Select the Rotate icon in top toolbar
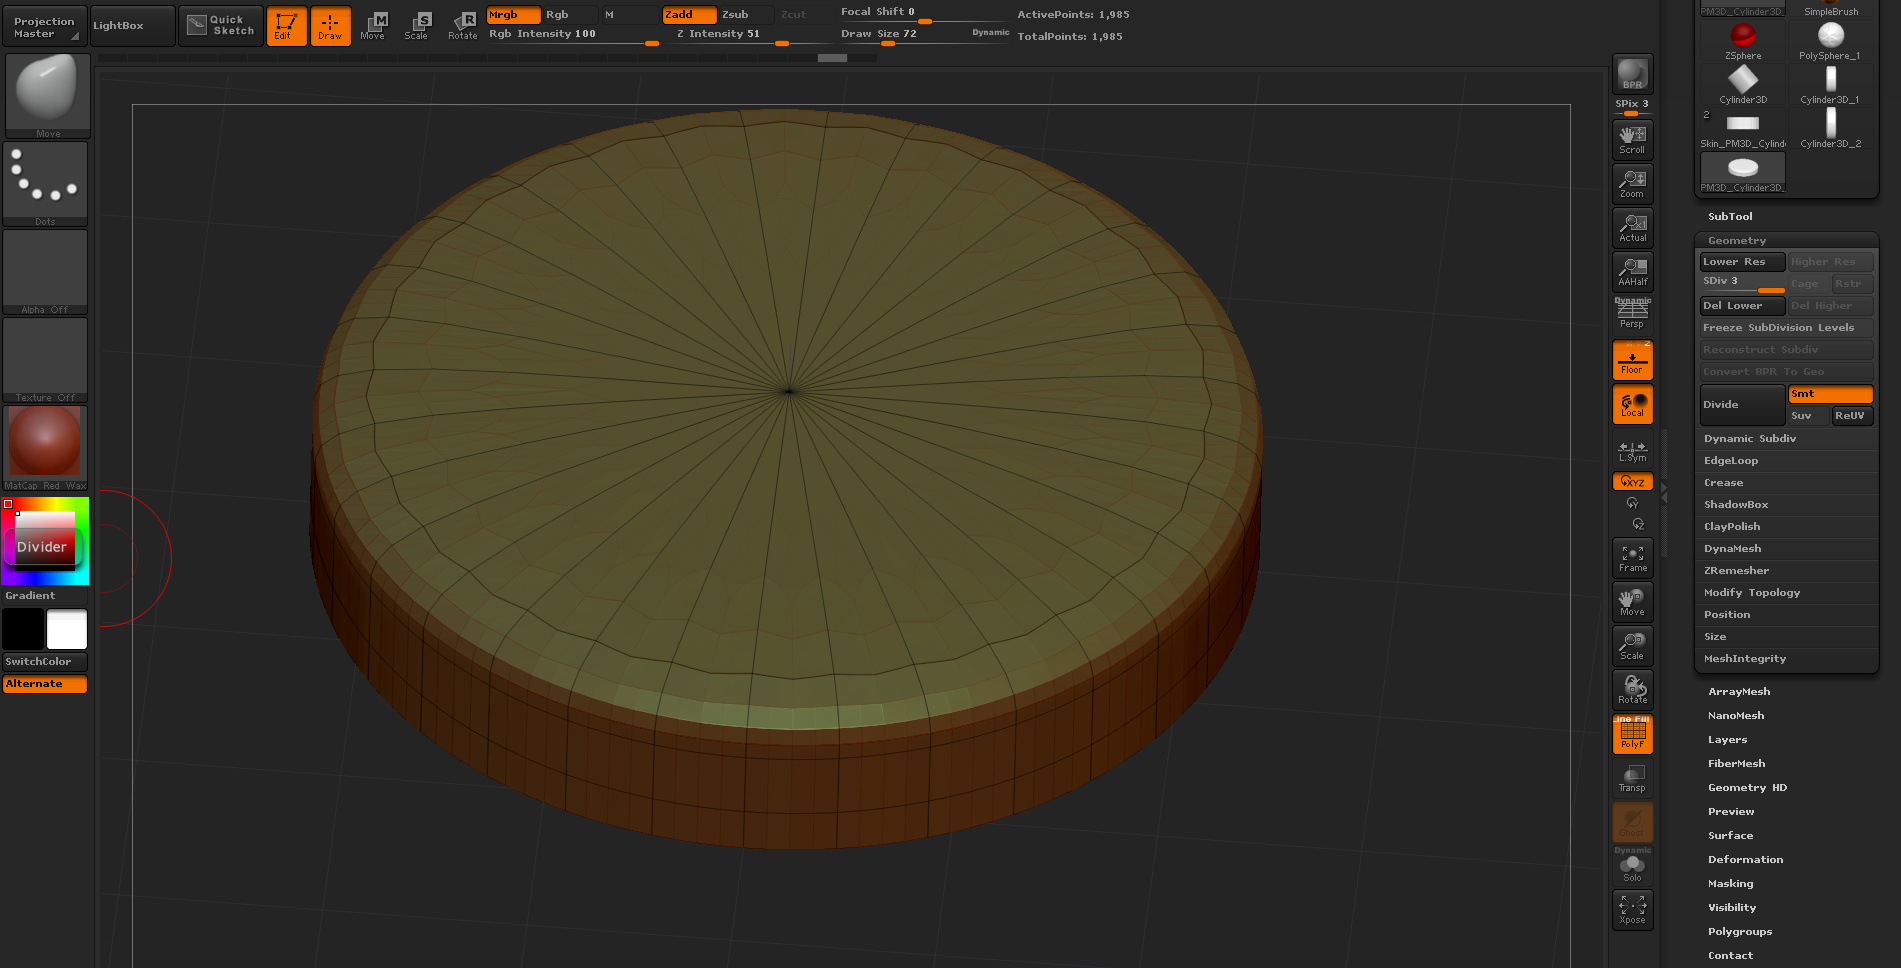The image size is (1901, 968). (462, 25)
